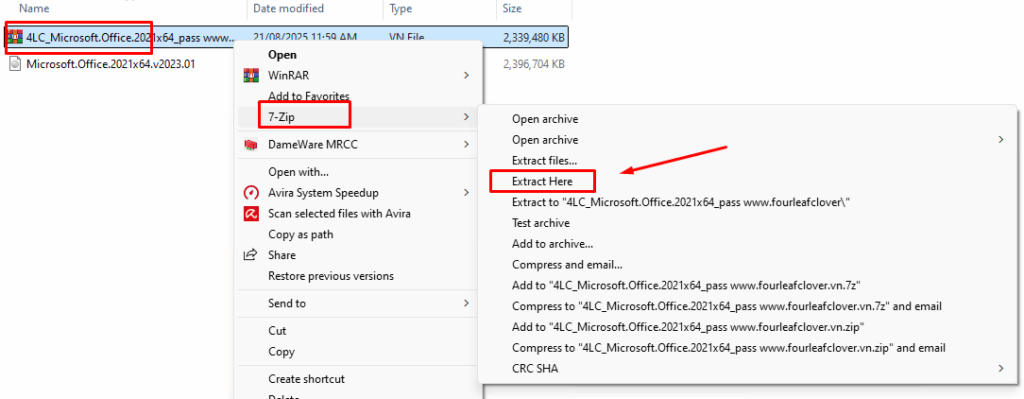This screenshot has height=399, width=1024.
Task: Expand the CRC SHA submenu arrow
Action: coord(1002,368)
